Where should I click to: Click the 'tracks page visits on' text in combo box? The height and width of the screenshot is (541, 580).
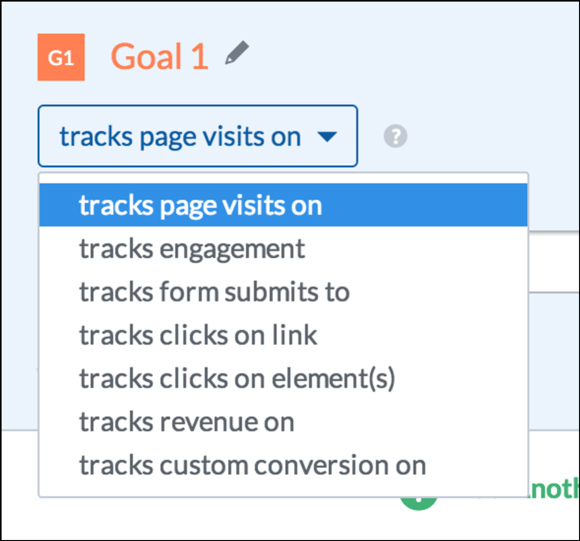pos(180,137)
